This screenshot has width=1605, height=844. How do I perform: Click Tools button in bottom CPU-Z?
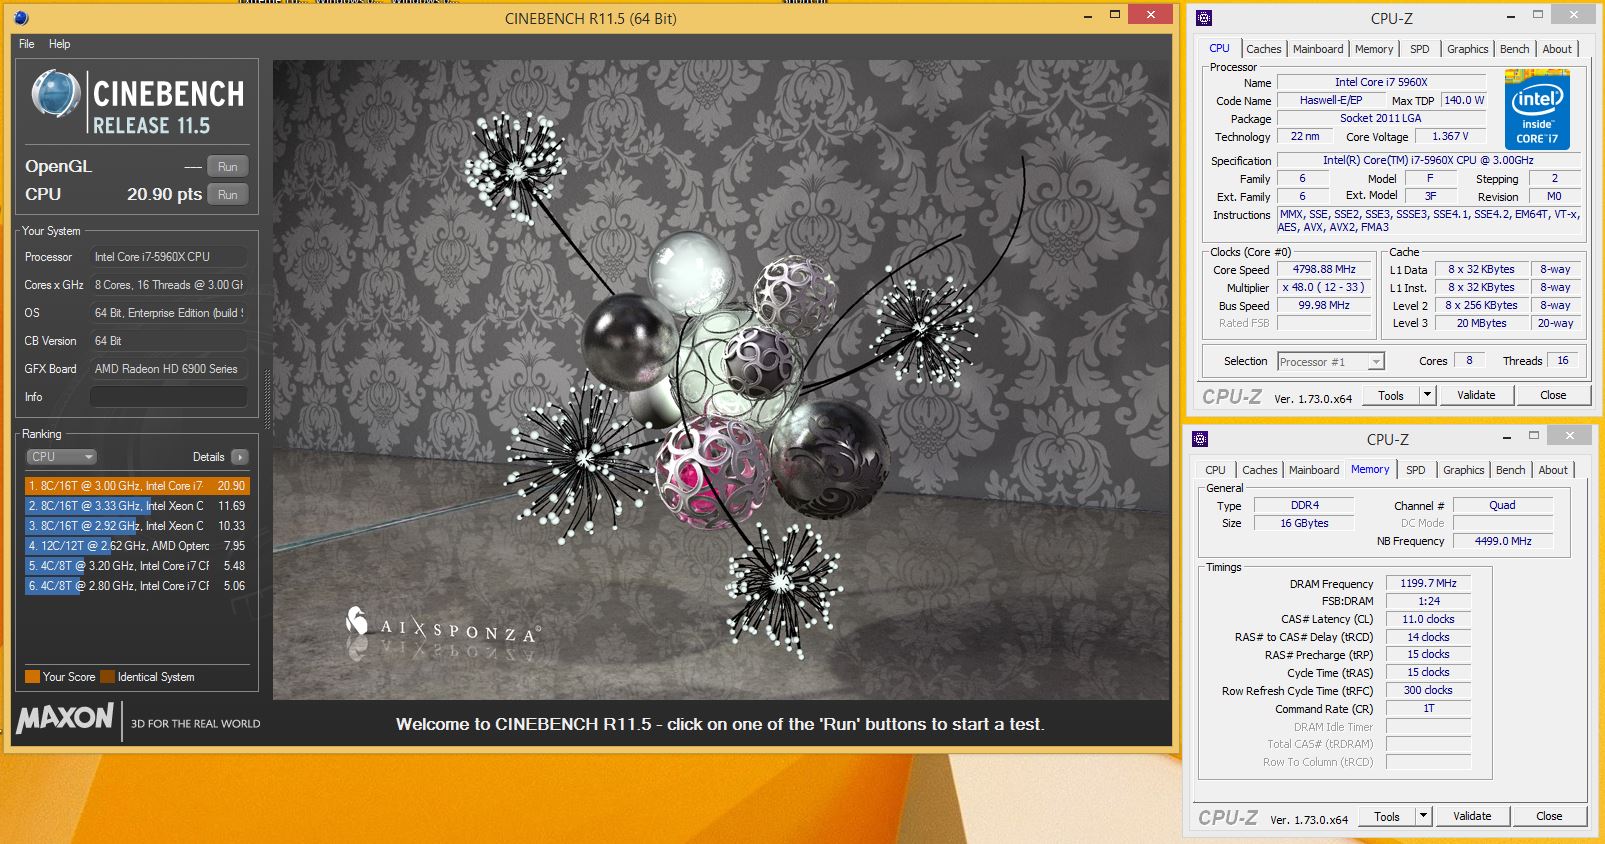coord(1387,817)
